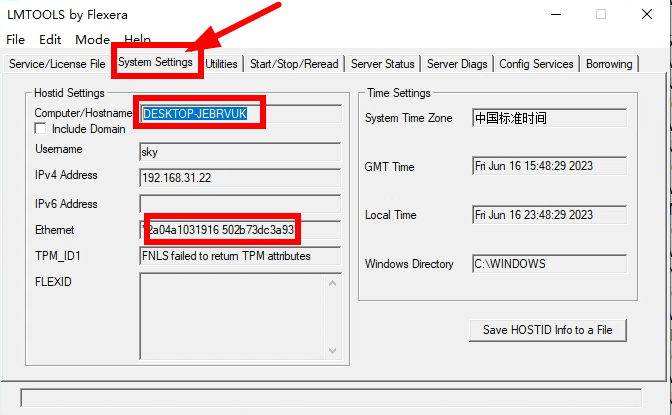This screenshot has width=672, height=415.
Task: Open the File menu
Action: 15,40
